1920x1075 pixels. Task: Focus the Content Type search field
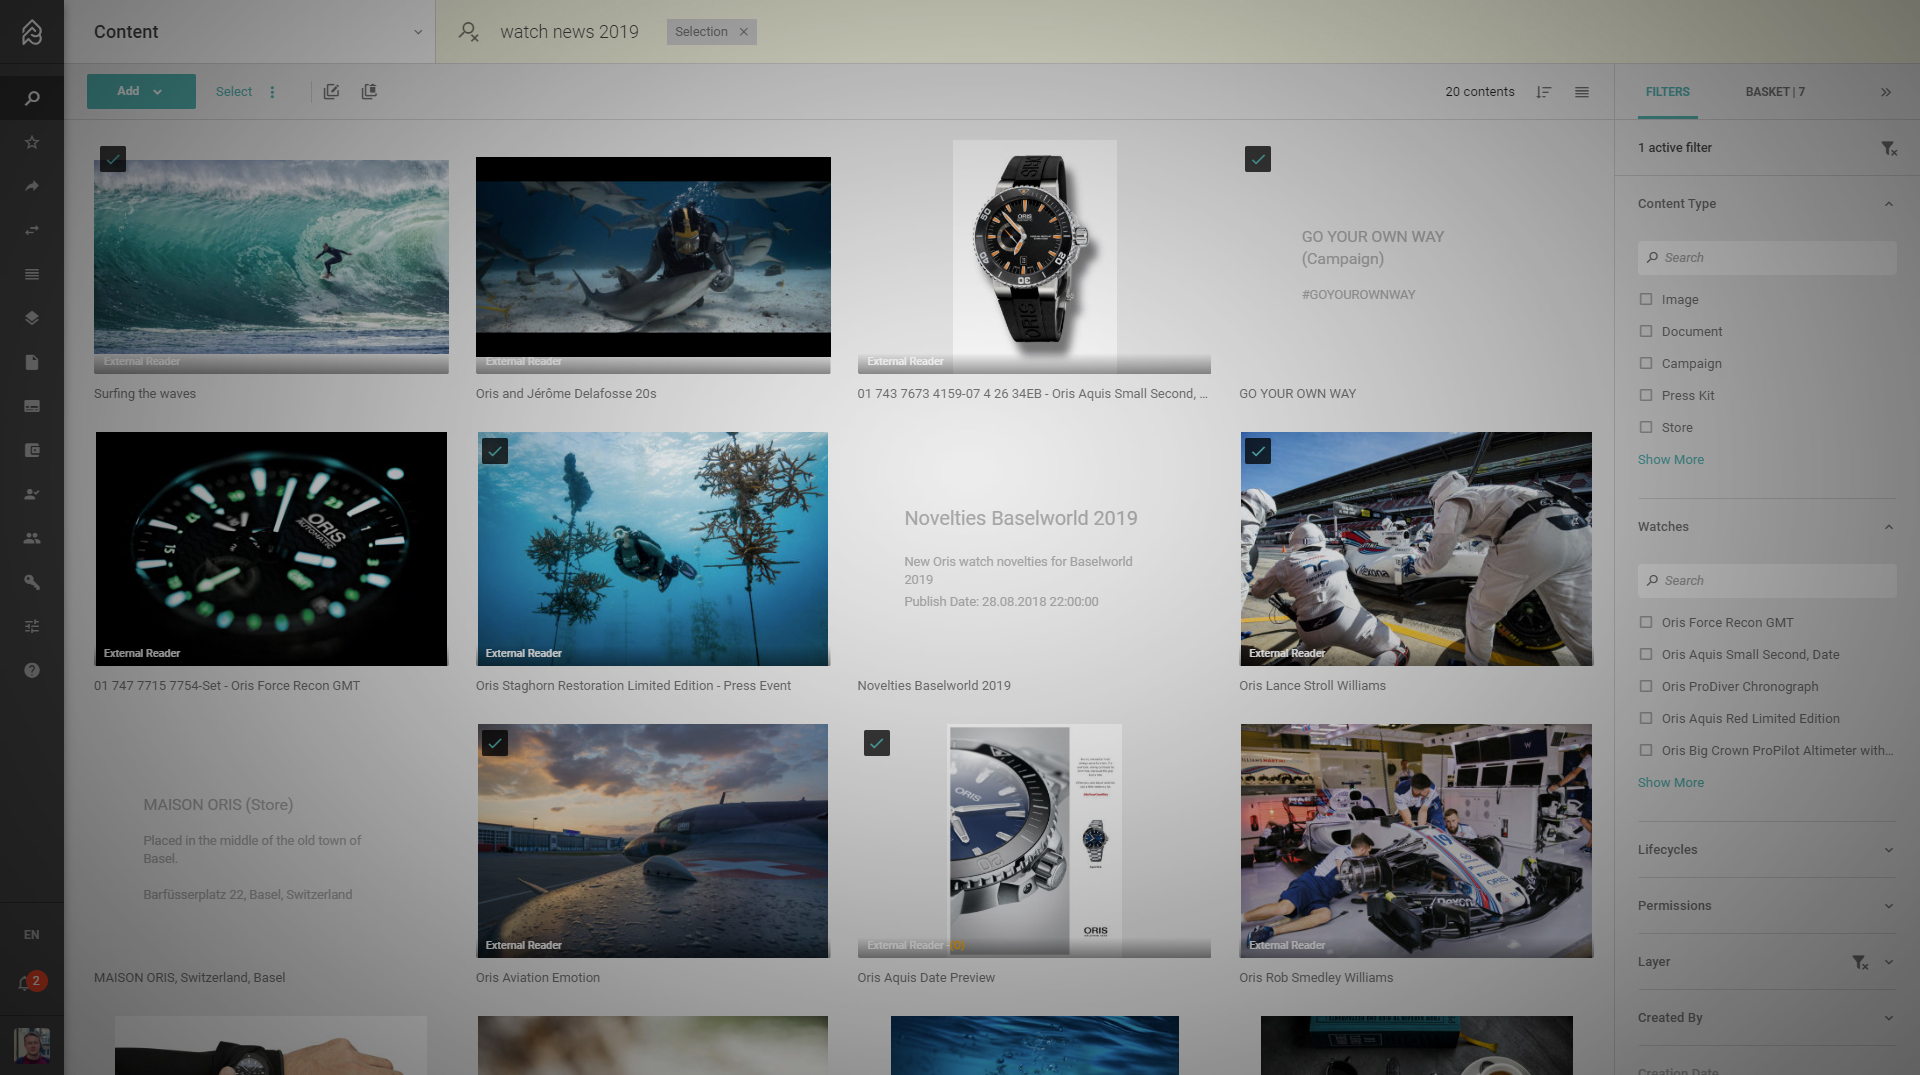[x=1766, y=258]
